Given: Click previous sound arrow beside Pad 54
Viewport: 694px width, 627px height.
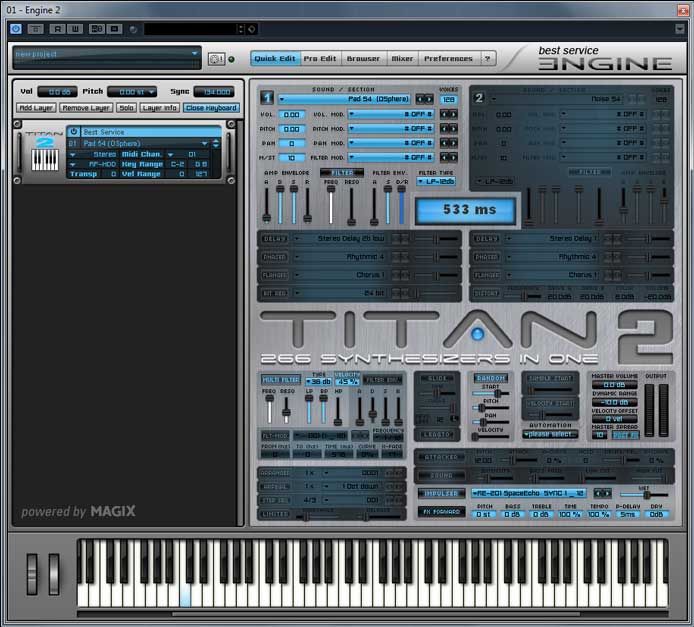Looking at the screenshot, I should [419, 99].
